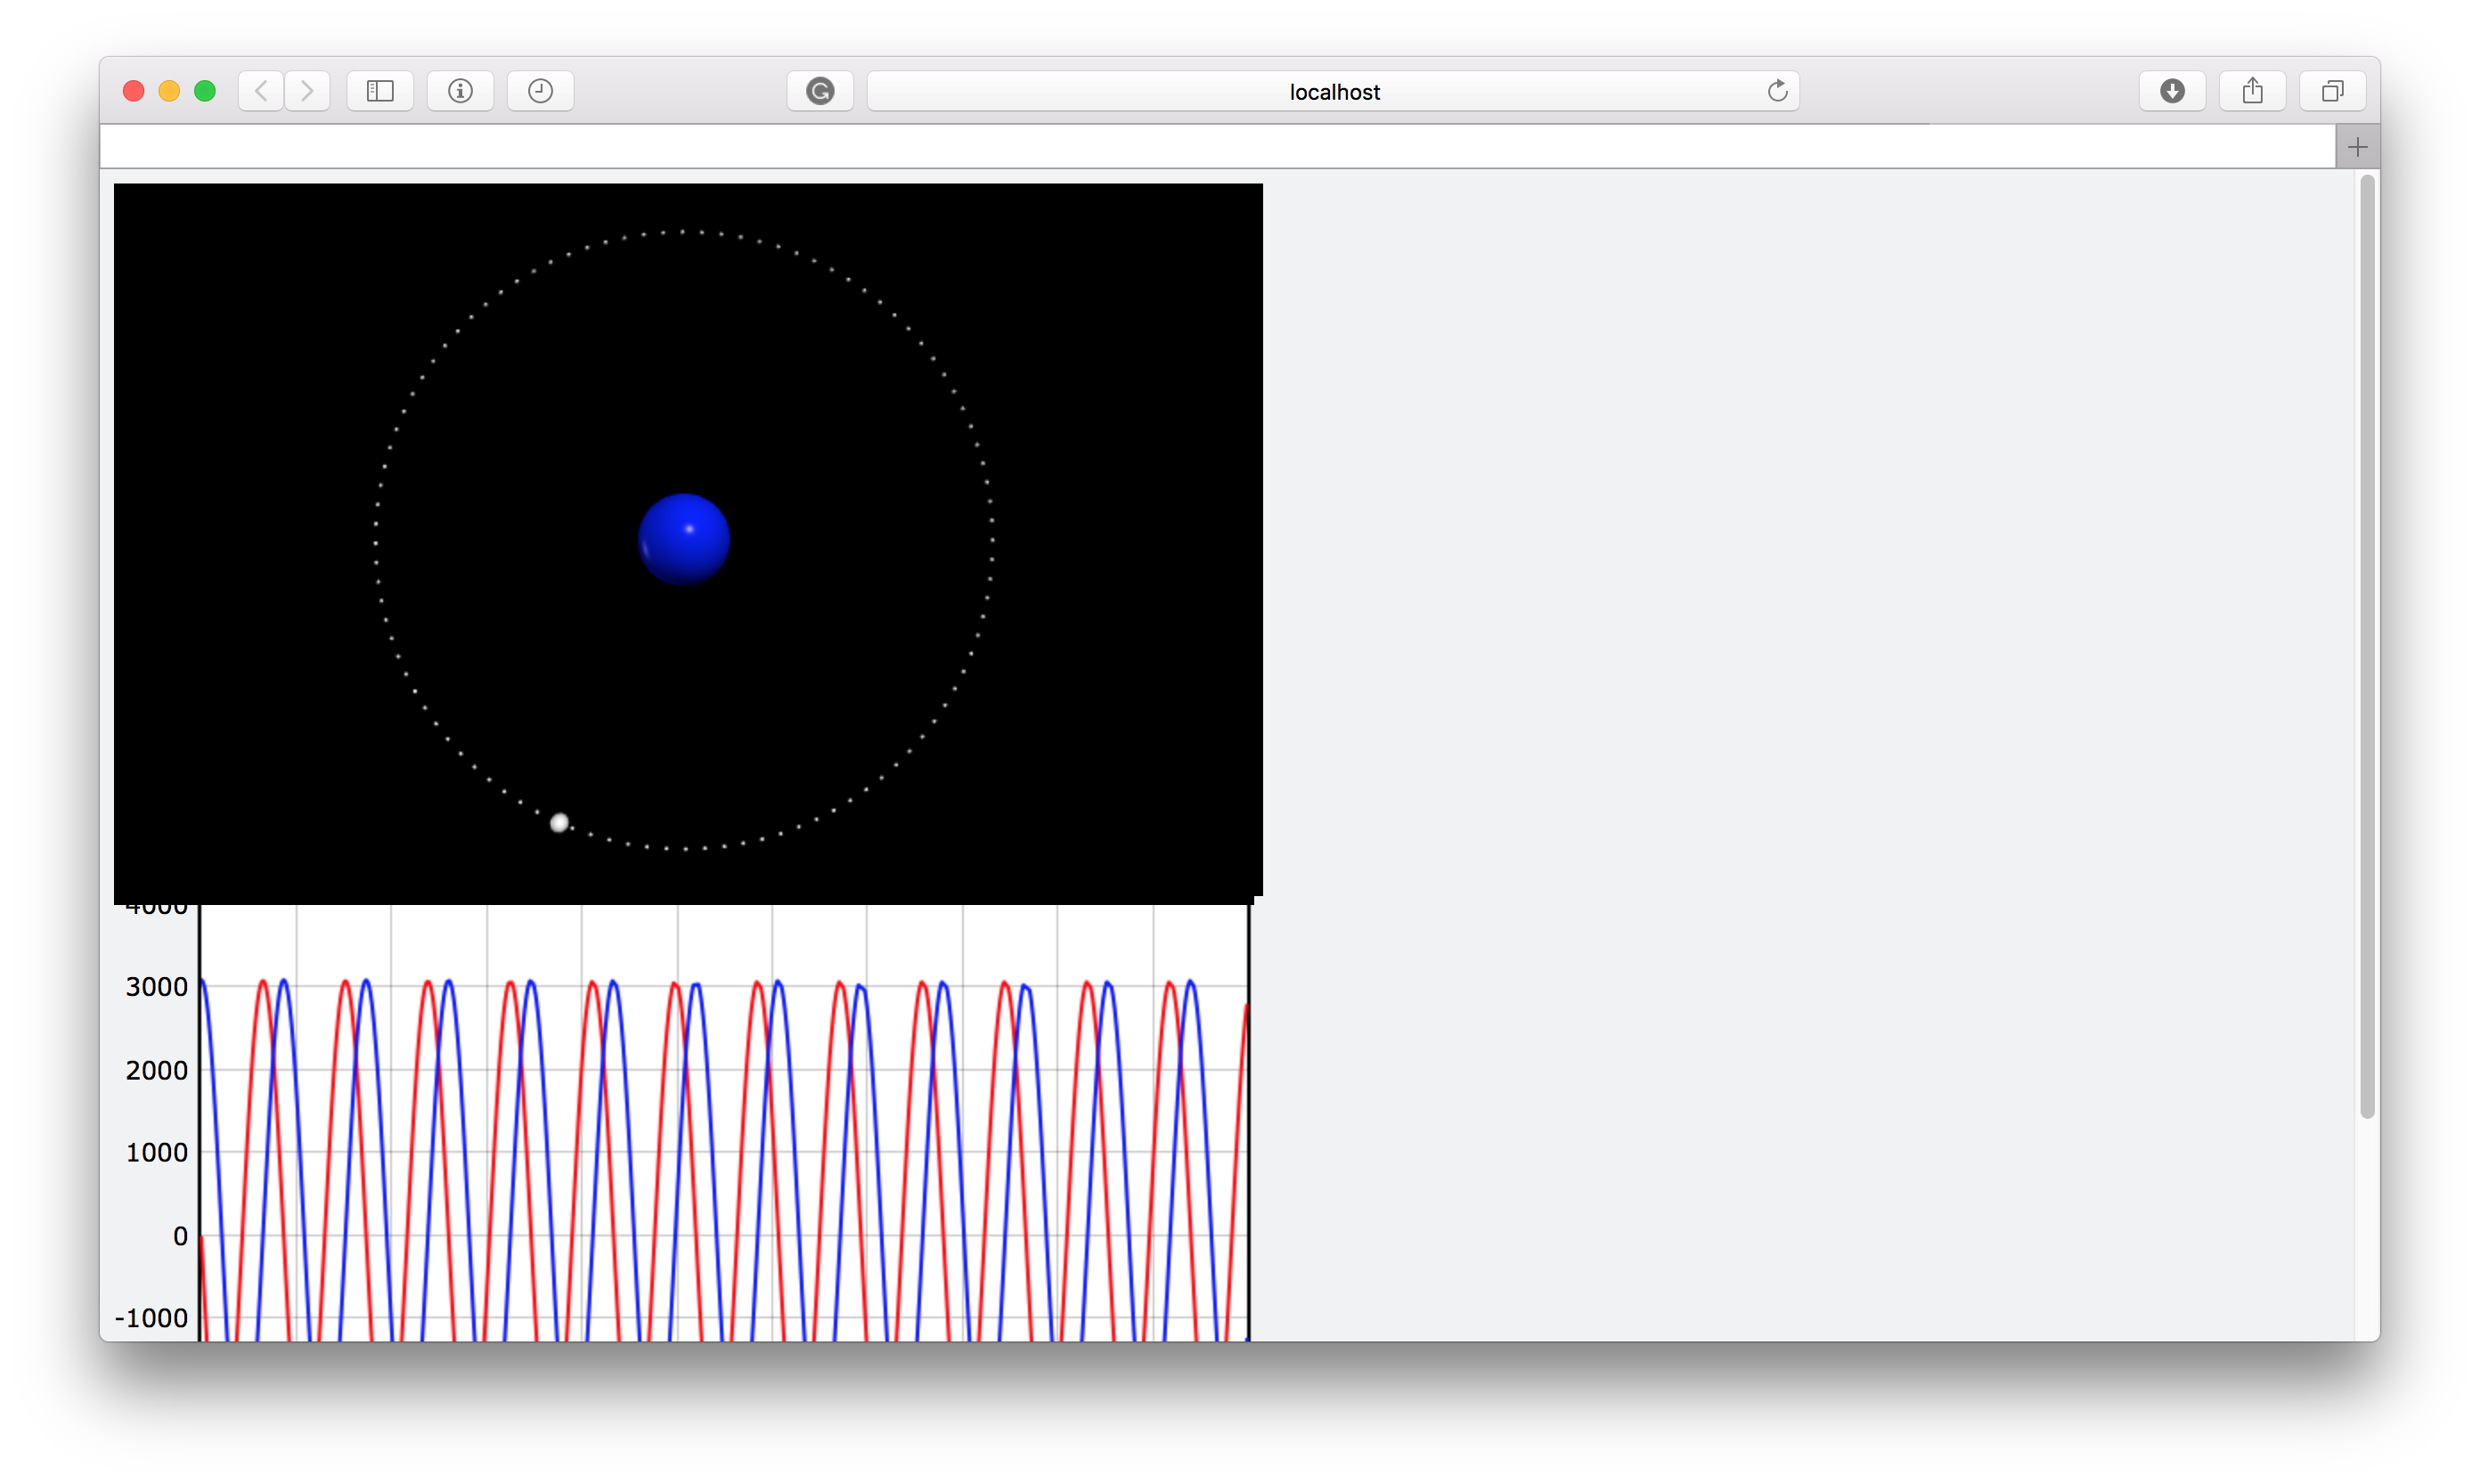The width and height of the screenshot is (2480, 1484).
Task: Click the Grammarly extension icon
Action: [x=820, y=91]
